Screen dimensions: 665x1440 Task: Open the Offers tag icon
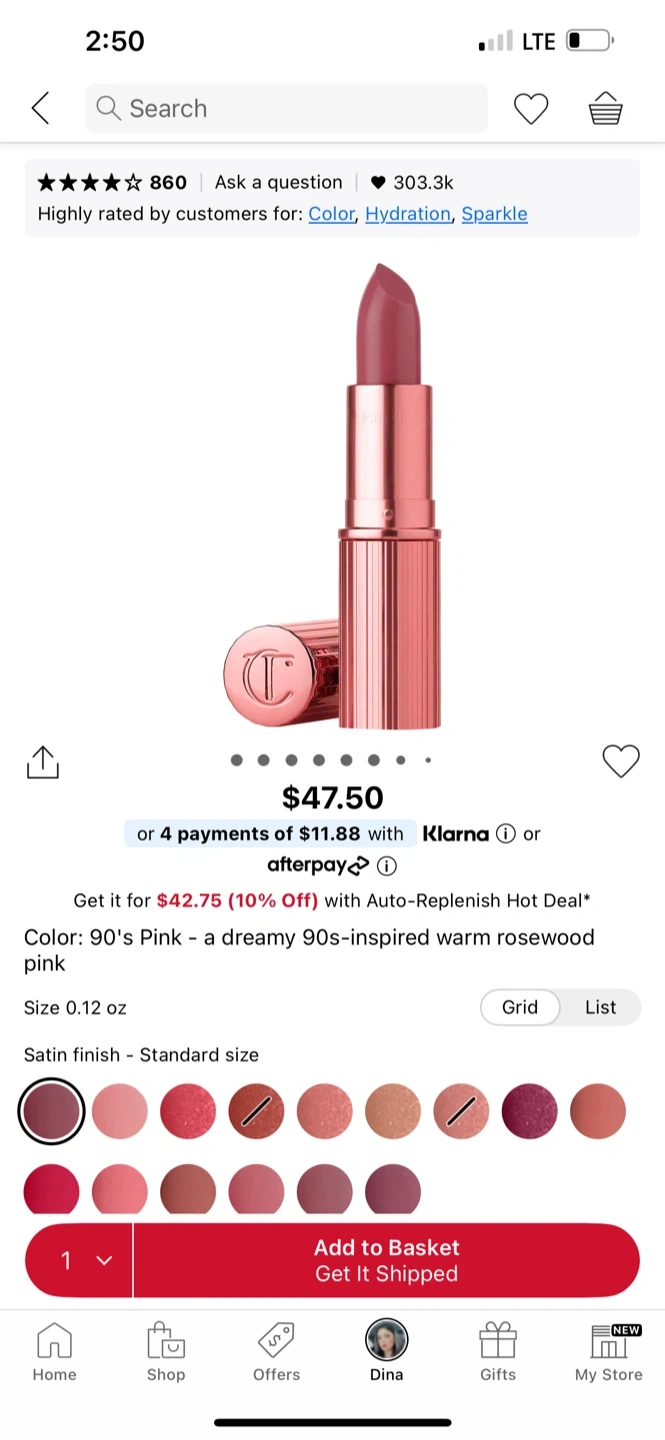276,1352
